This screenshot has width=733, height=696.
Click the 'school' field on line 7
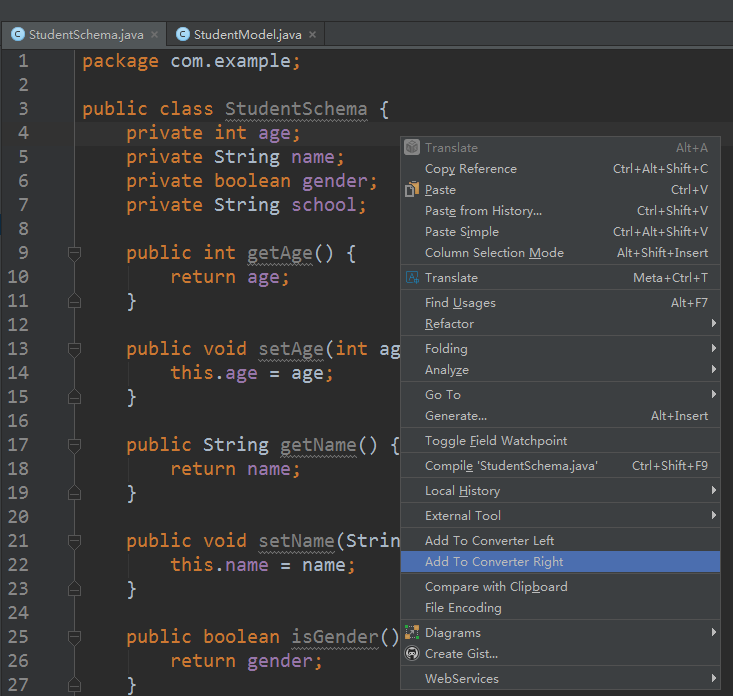pos(324,205)
